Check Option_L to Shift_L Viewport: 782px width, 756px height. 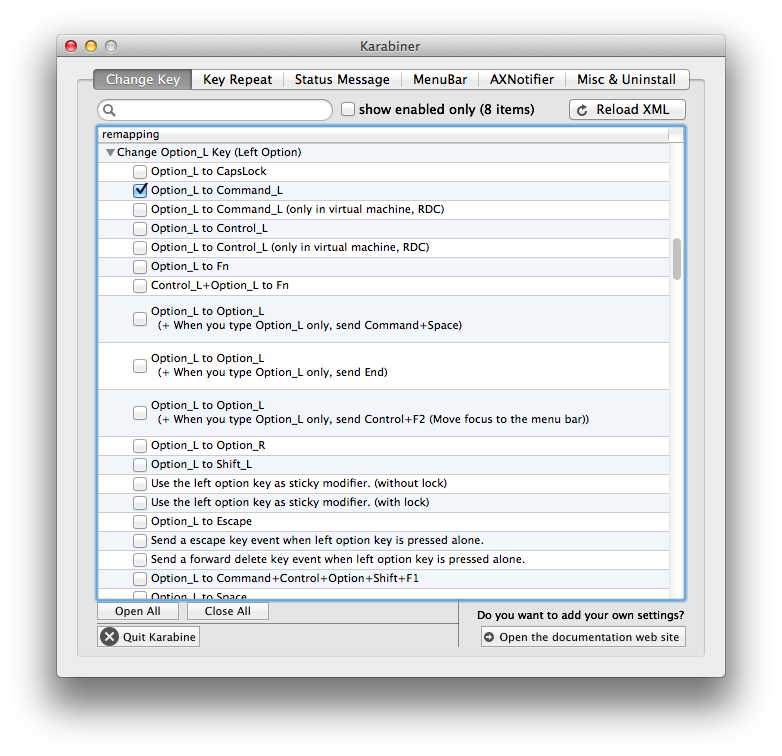[140, 464]
